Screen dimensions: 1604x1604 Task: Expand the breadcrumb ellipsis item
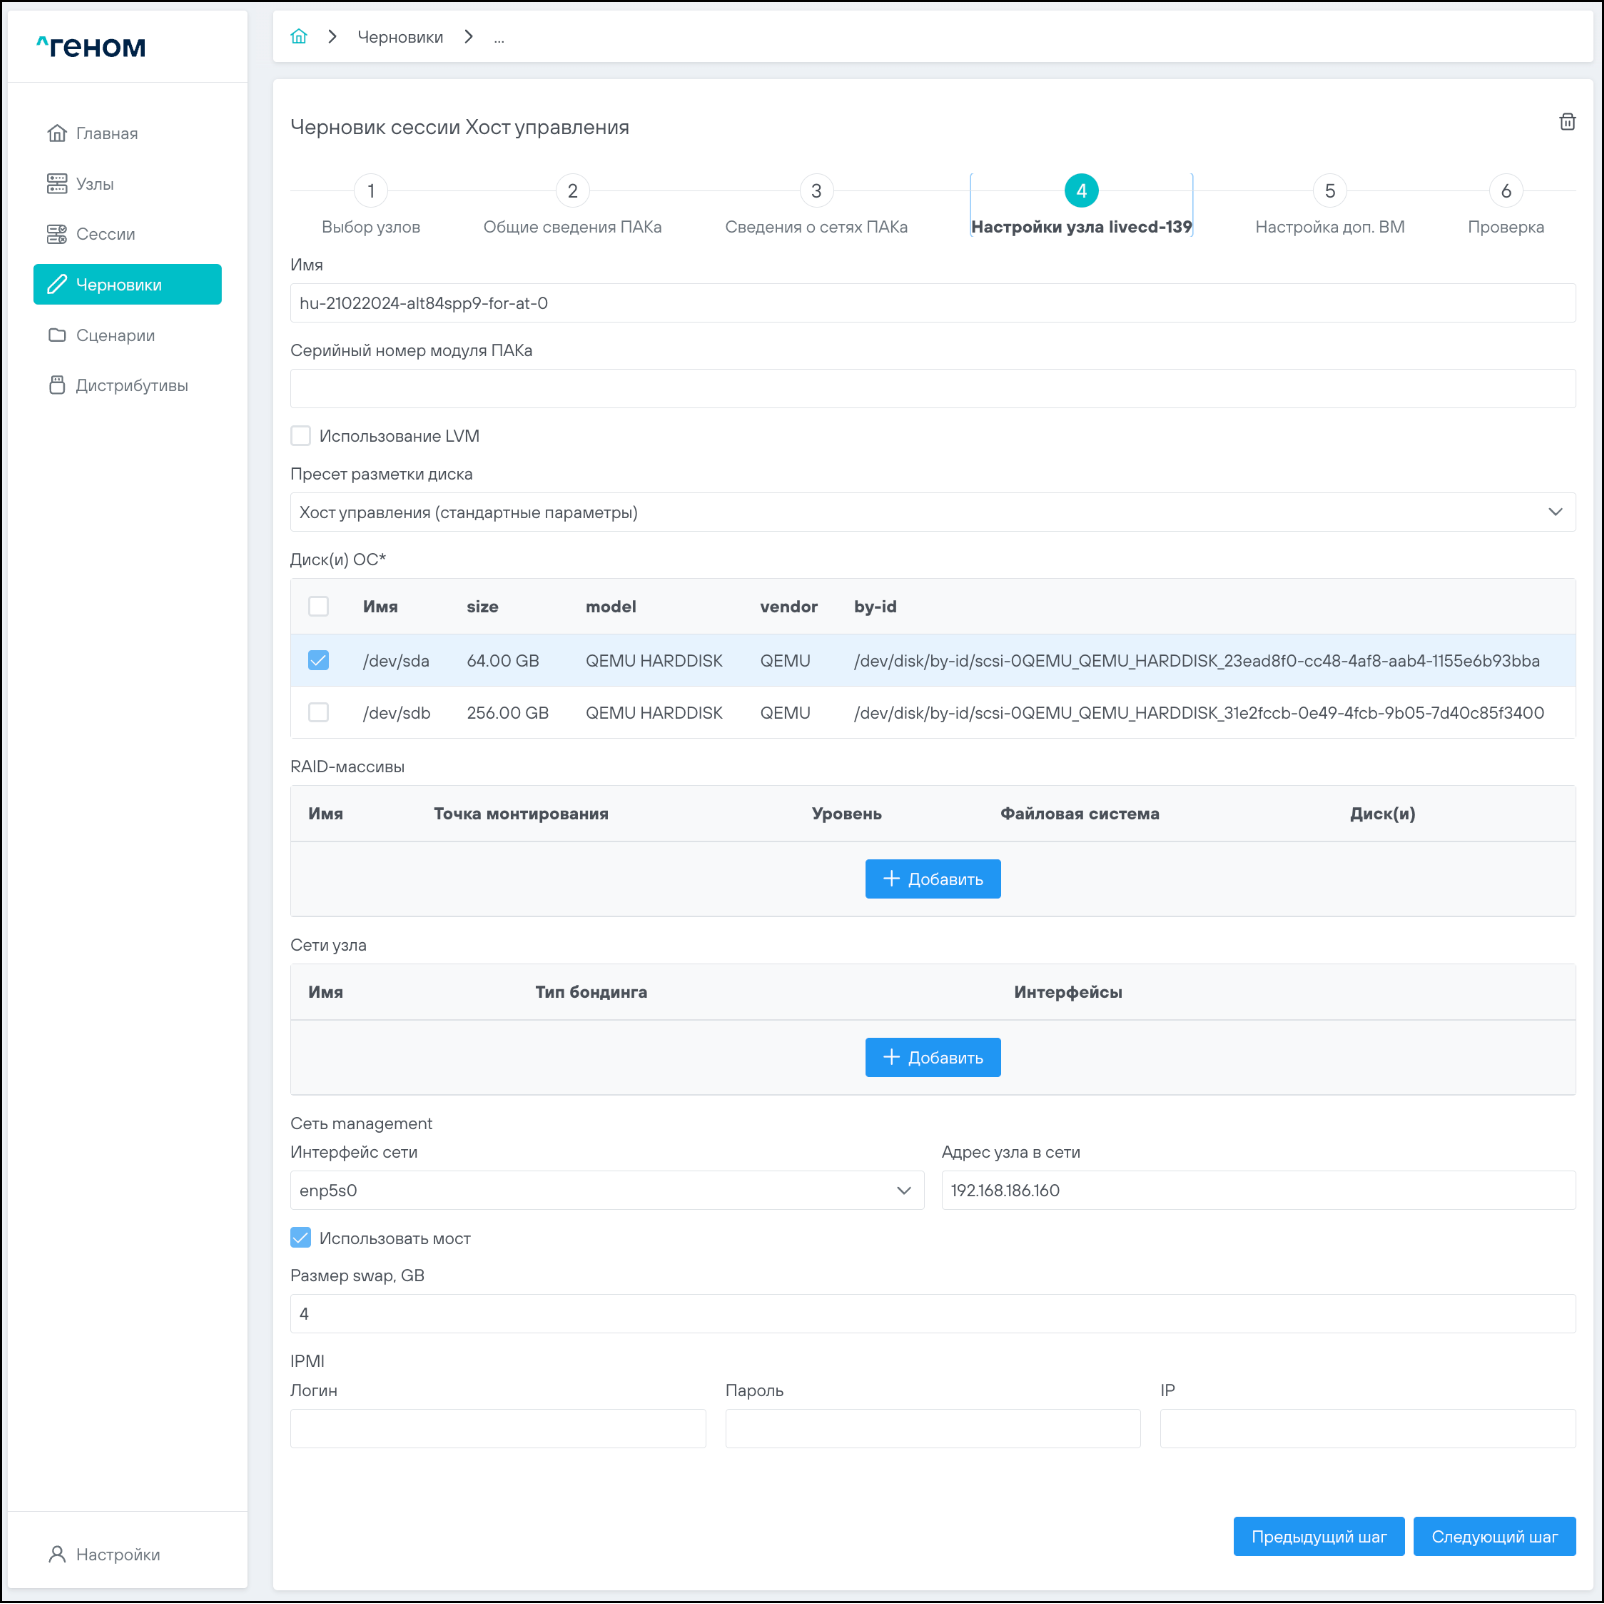point(498,38)
